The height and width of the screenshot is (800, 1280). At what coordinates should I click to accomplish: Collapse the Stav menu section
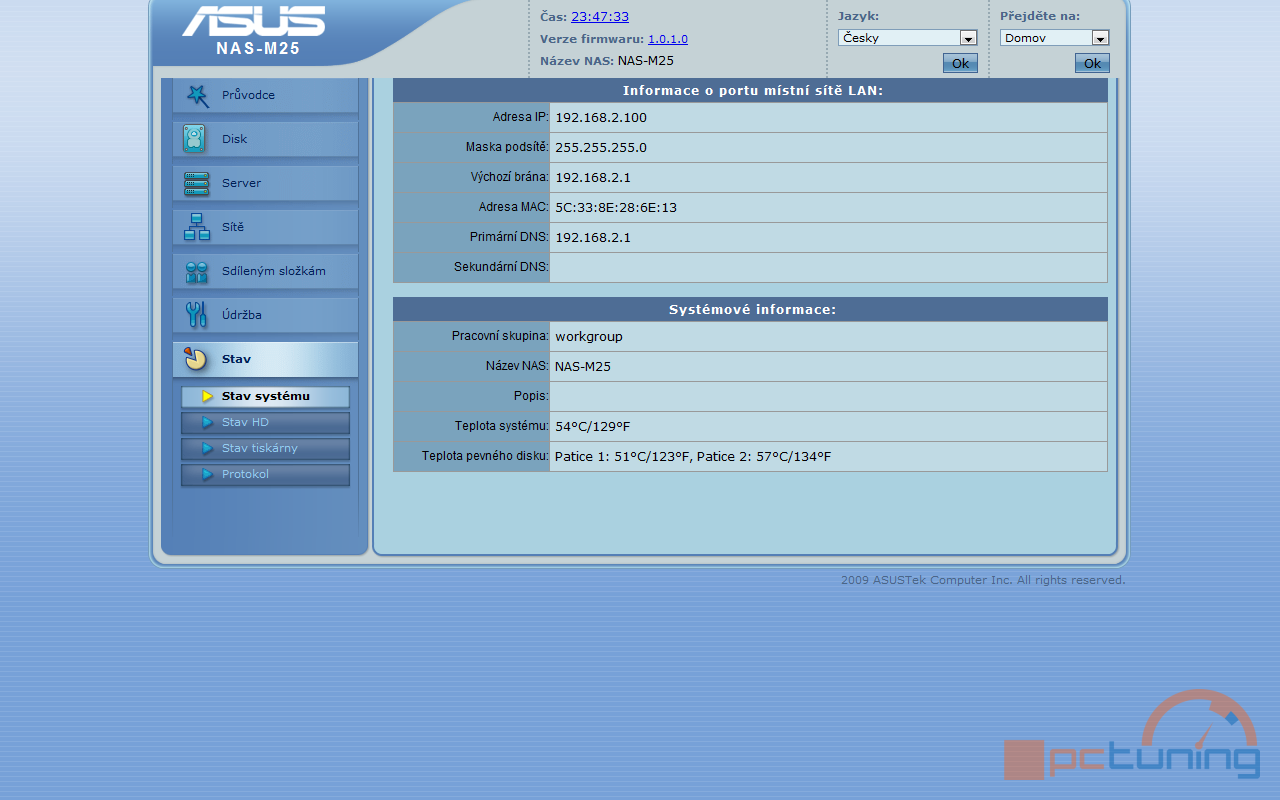pos(265,359)
